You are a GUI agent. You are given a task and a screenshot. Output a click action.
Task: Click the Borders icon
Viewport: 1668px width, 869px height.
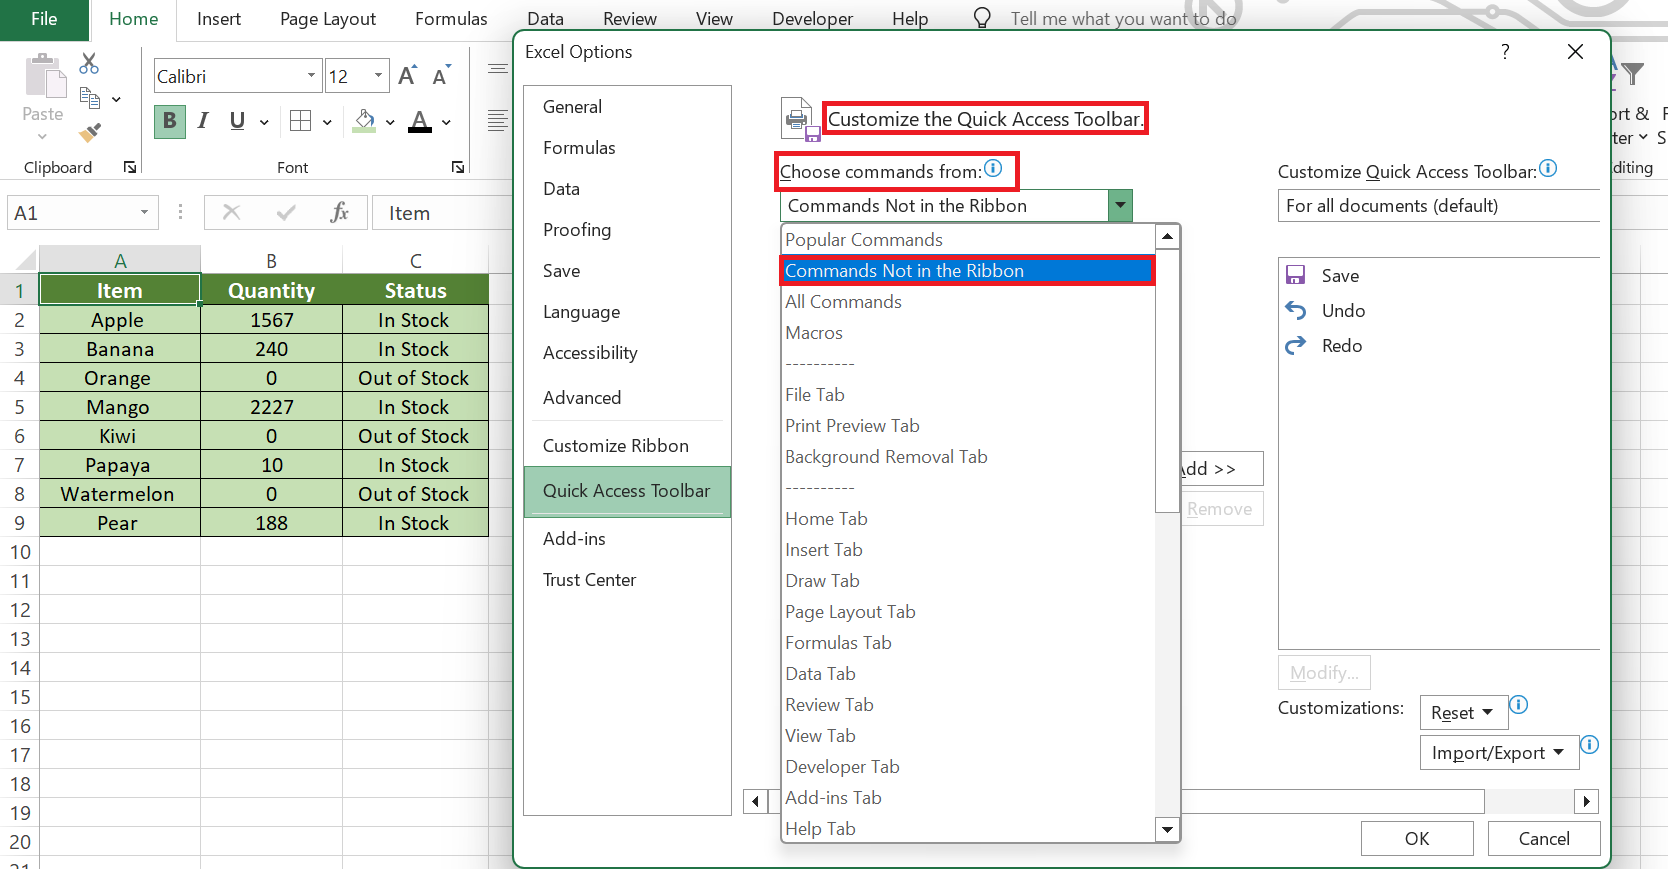(300, 121)
